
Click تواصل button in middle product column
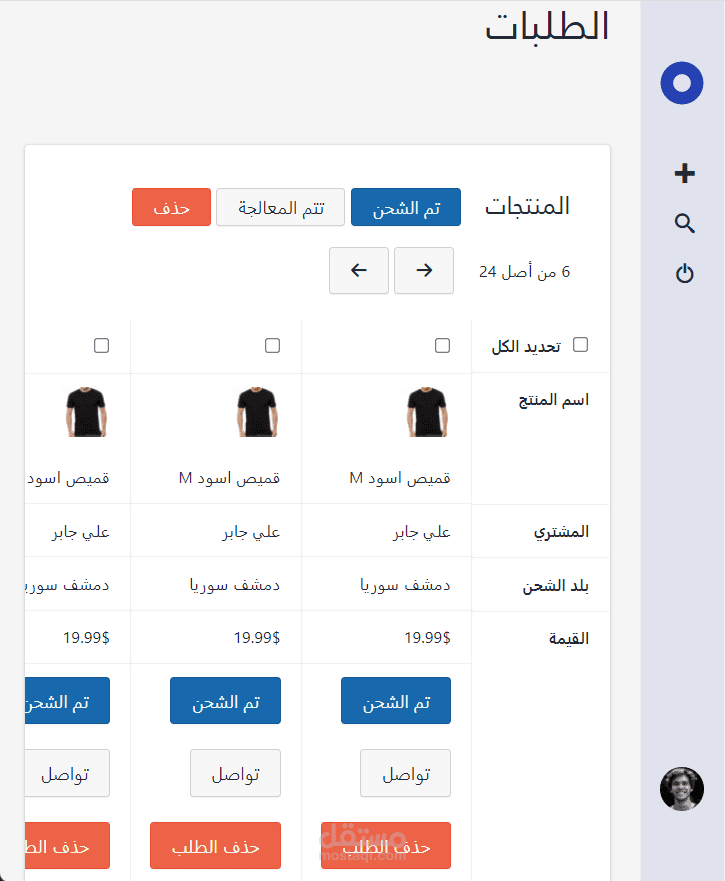point(235,774)
